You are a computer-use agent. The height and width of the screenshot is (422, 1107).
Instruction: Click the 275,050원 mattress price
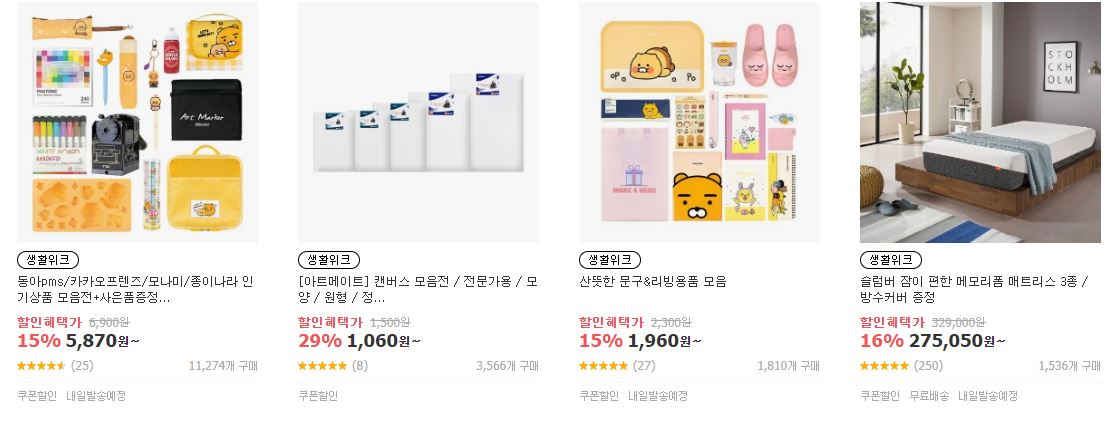pos(957,341)
